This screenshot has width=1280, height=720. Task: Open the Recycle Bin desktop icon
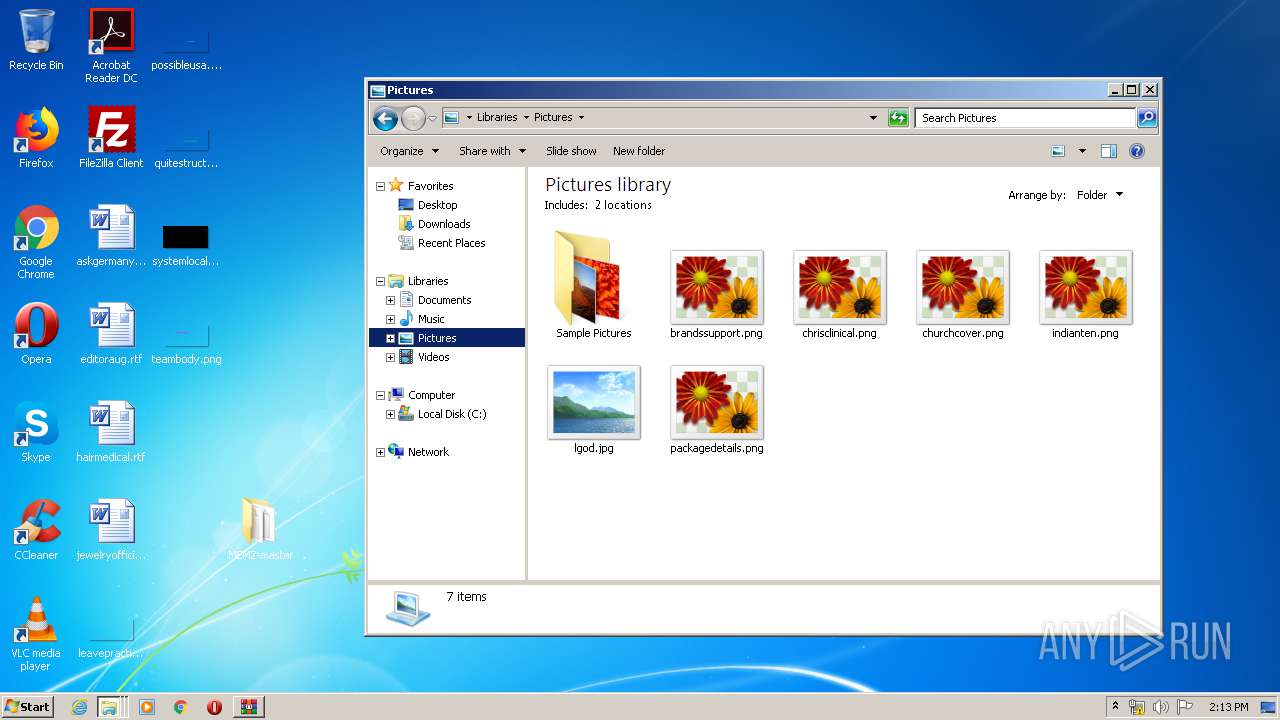coord(36,40)
